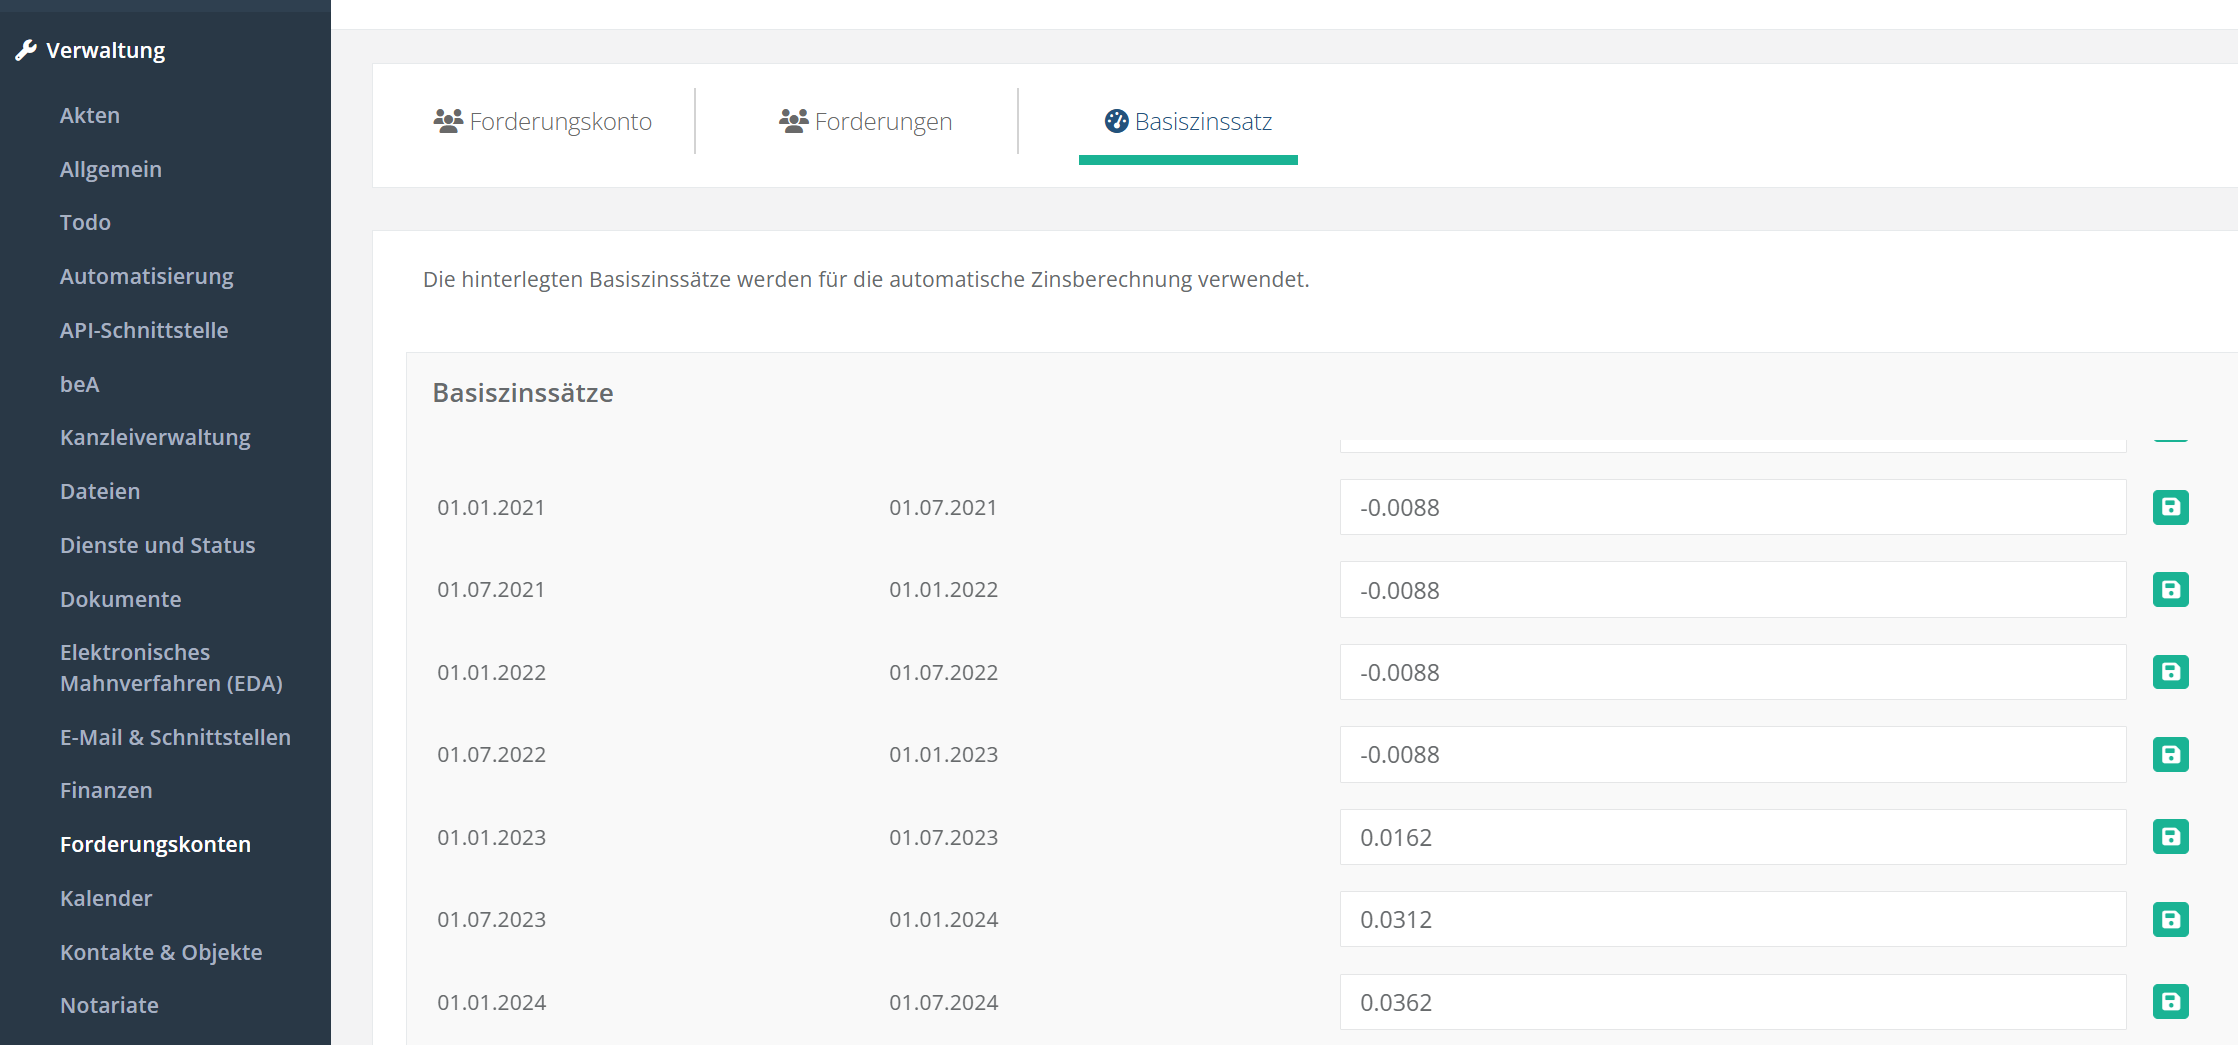Edit the 0.0362 interest rate field
The image size is (2238, 1045).
click(x=1732, y=1002)
